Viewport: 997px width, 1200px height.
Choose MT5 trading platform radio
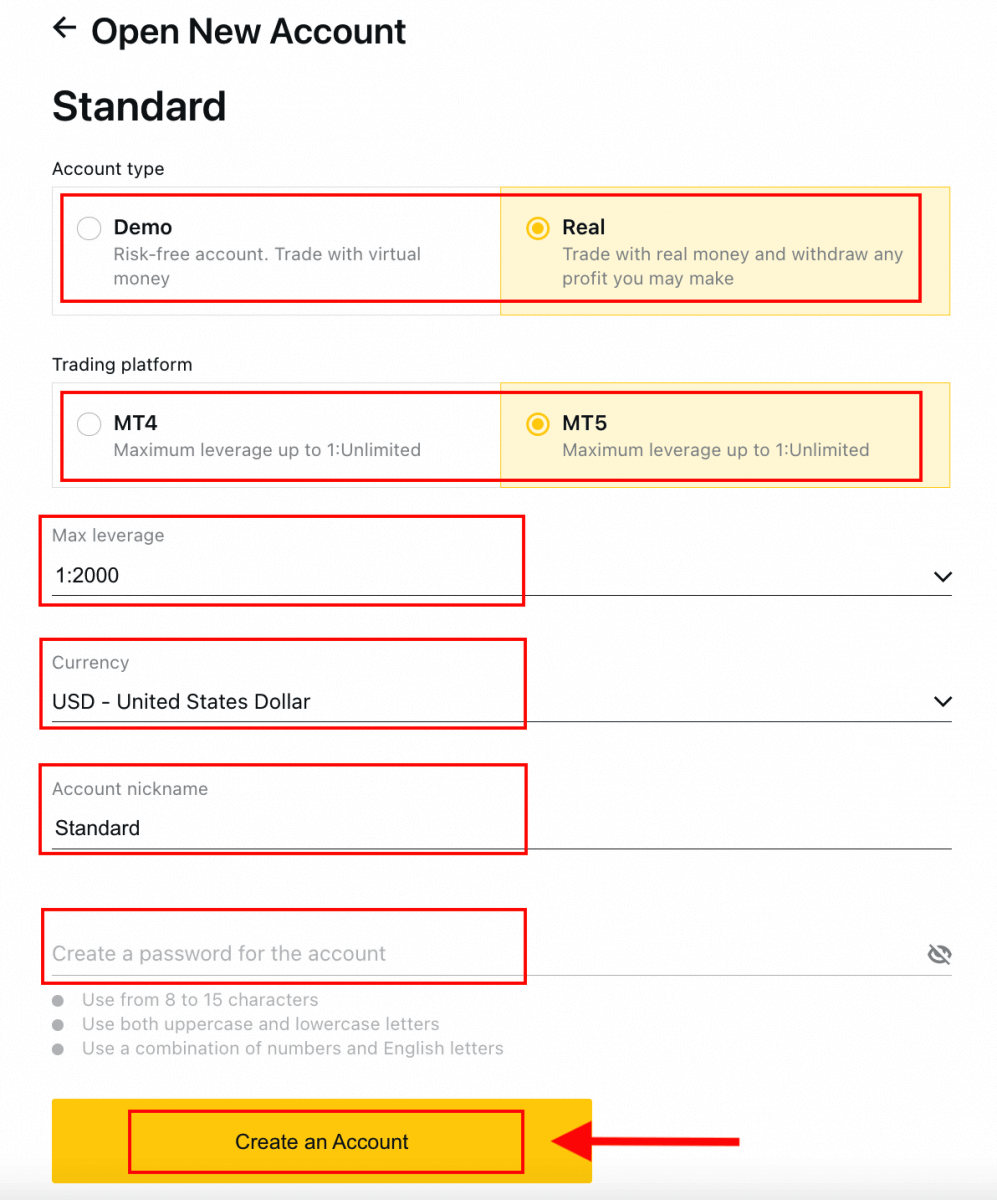click(537, 424)
